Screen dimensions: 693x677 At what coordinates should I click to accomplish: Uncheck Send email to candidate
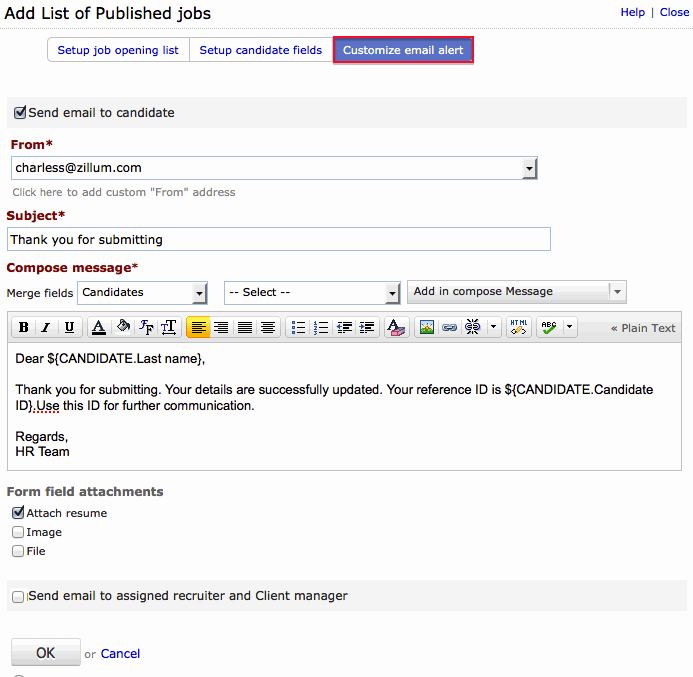[20, 113]
